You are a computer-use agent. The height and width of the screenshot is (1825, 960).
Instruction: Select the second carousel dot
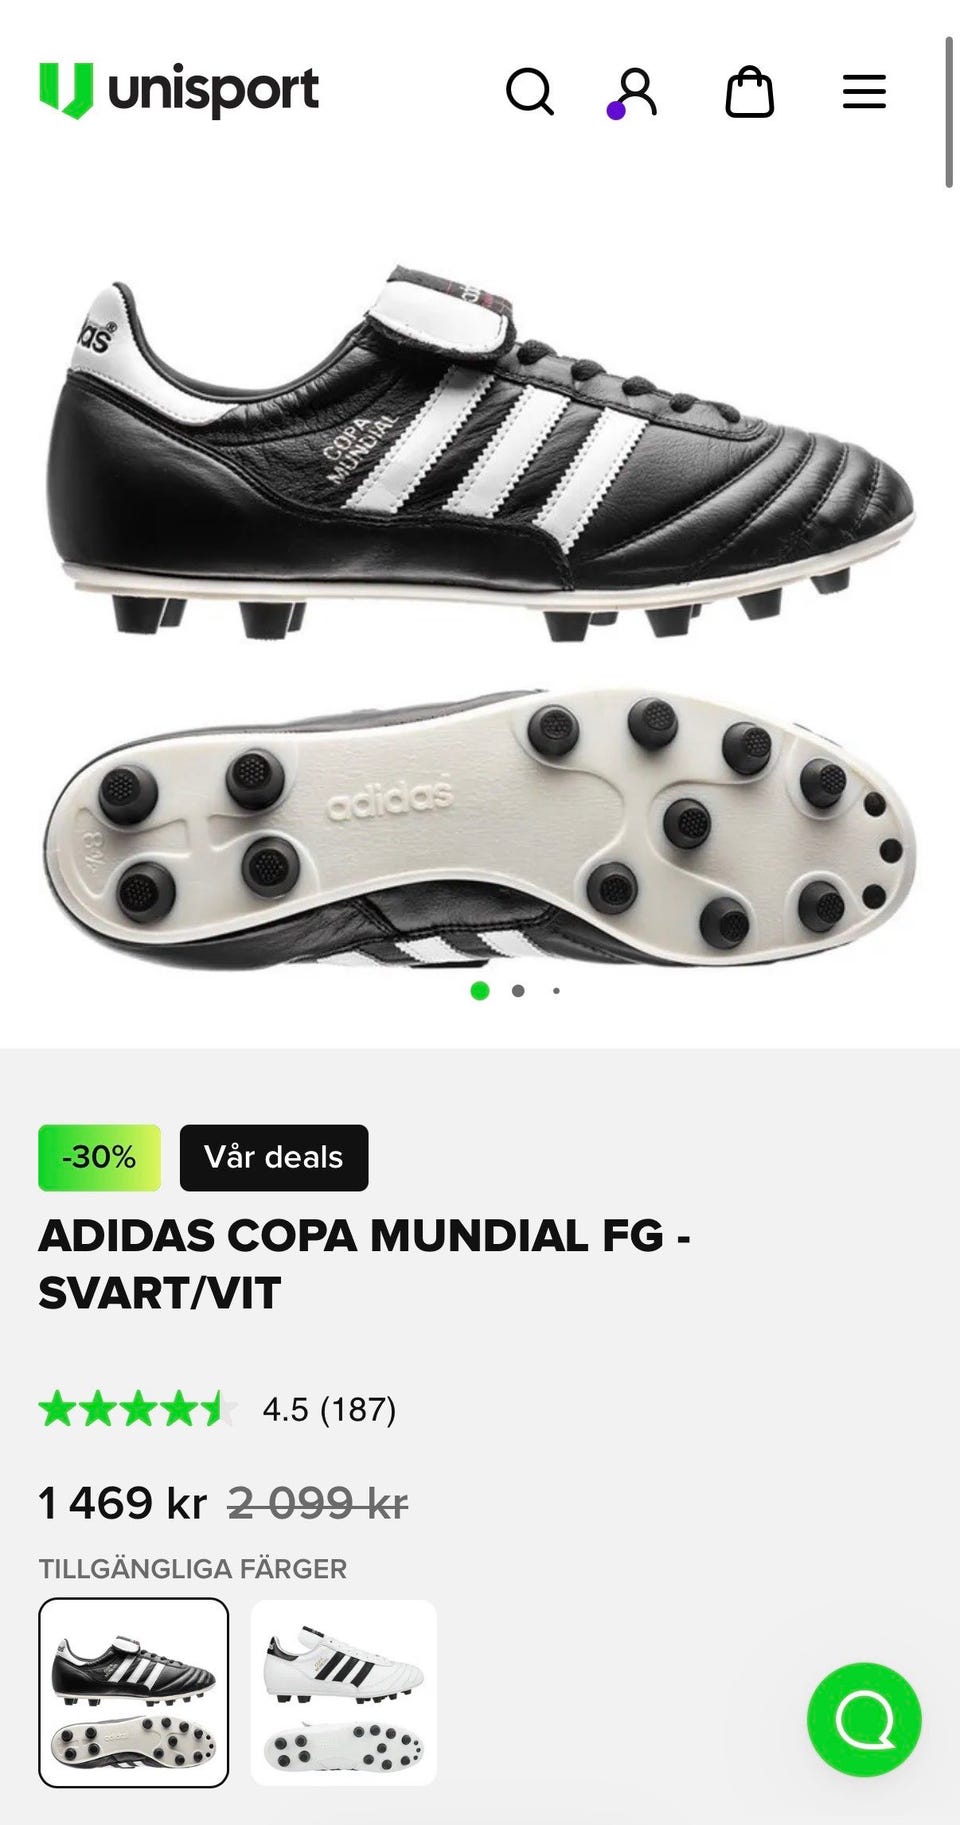518,991
